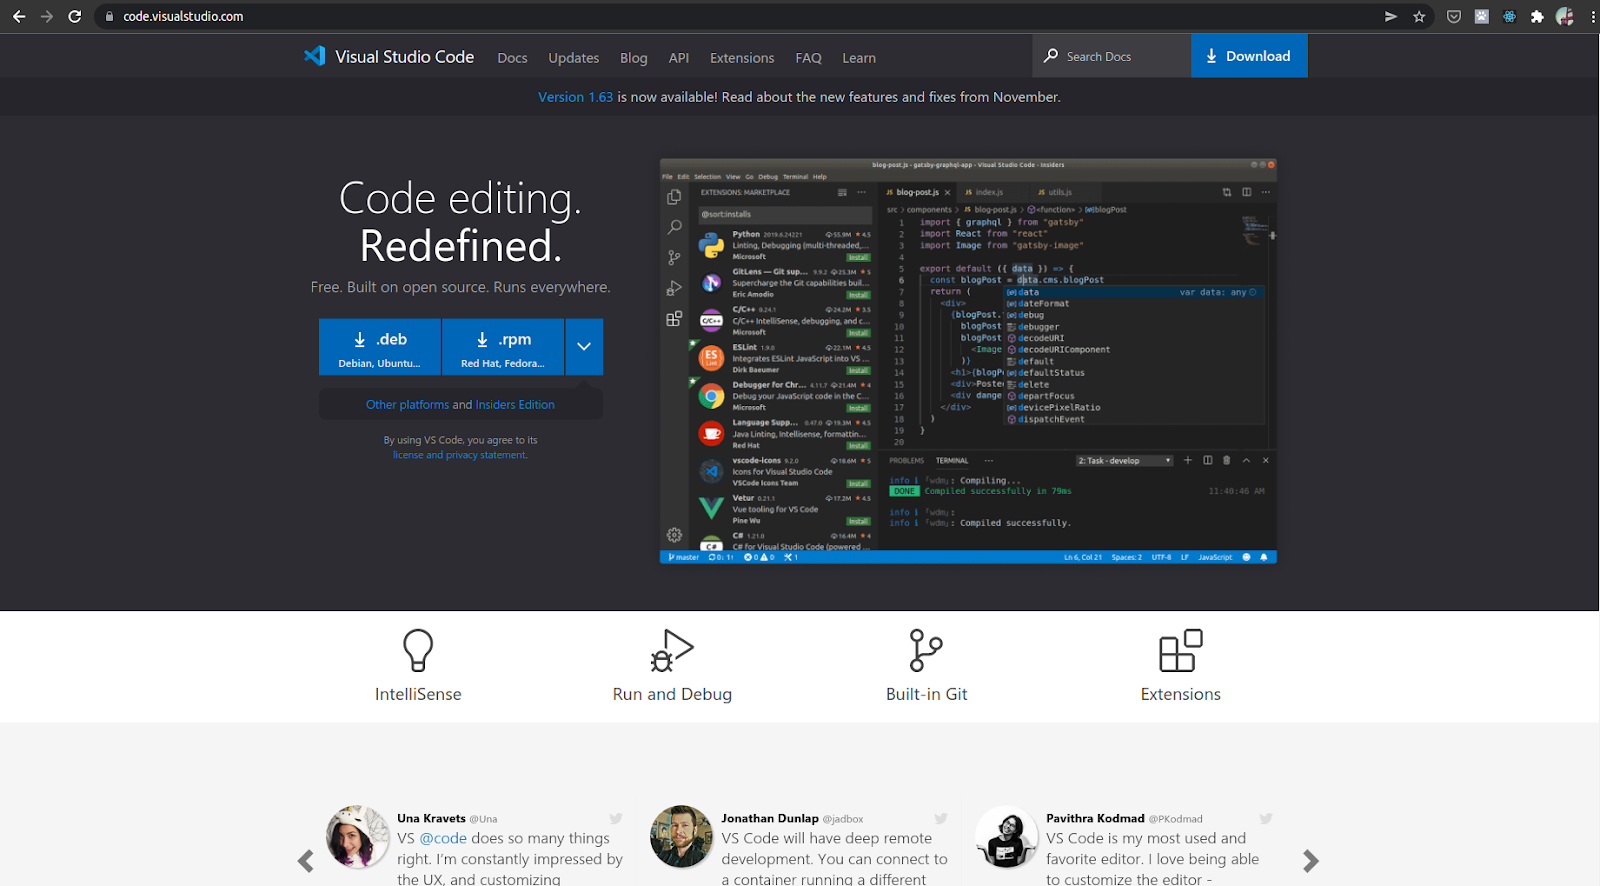This screenshot has height=886, width=1600.
Task: Open the Other platforms link
Action: pyautogui.click(x=407, y=405)
